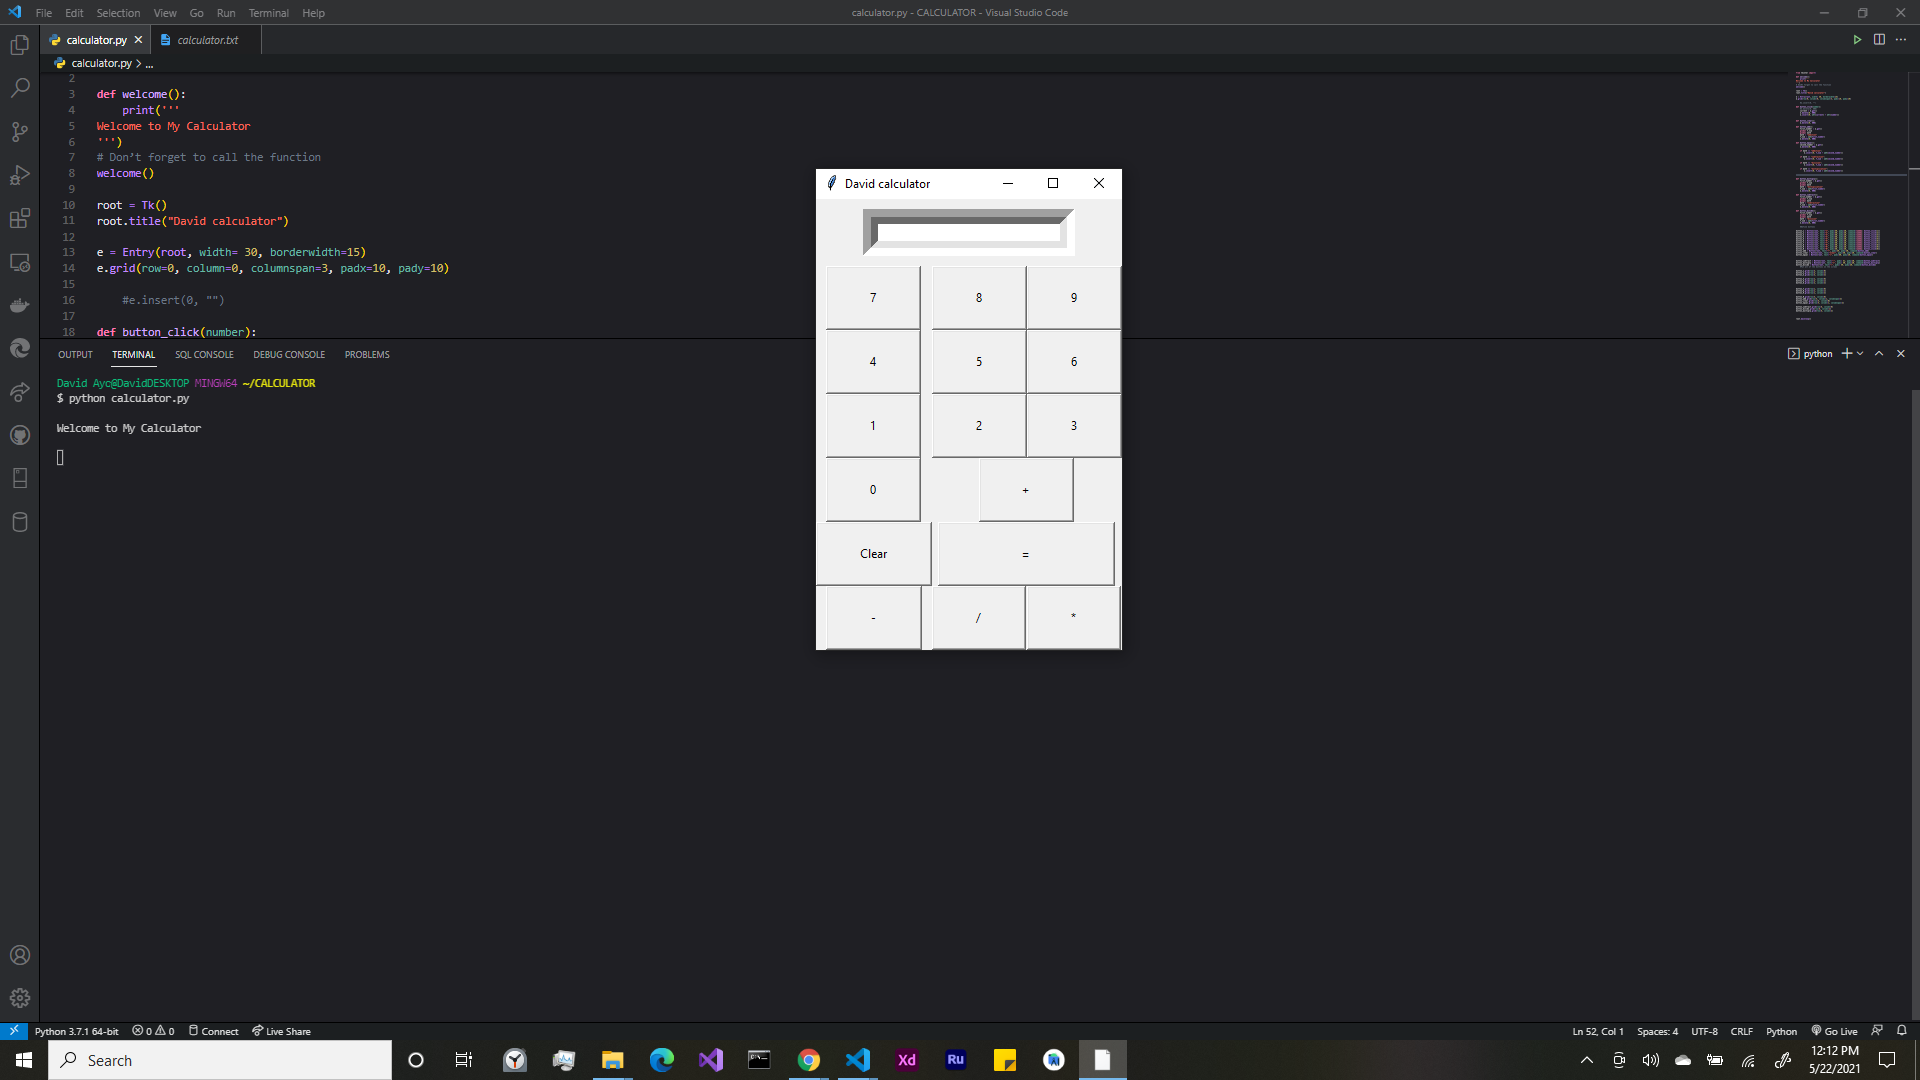Open the notifications bell in status bar
This screenshot has width=1920, height=1080.
click(1902, 1031)
